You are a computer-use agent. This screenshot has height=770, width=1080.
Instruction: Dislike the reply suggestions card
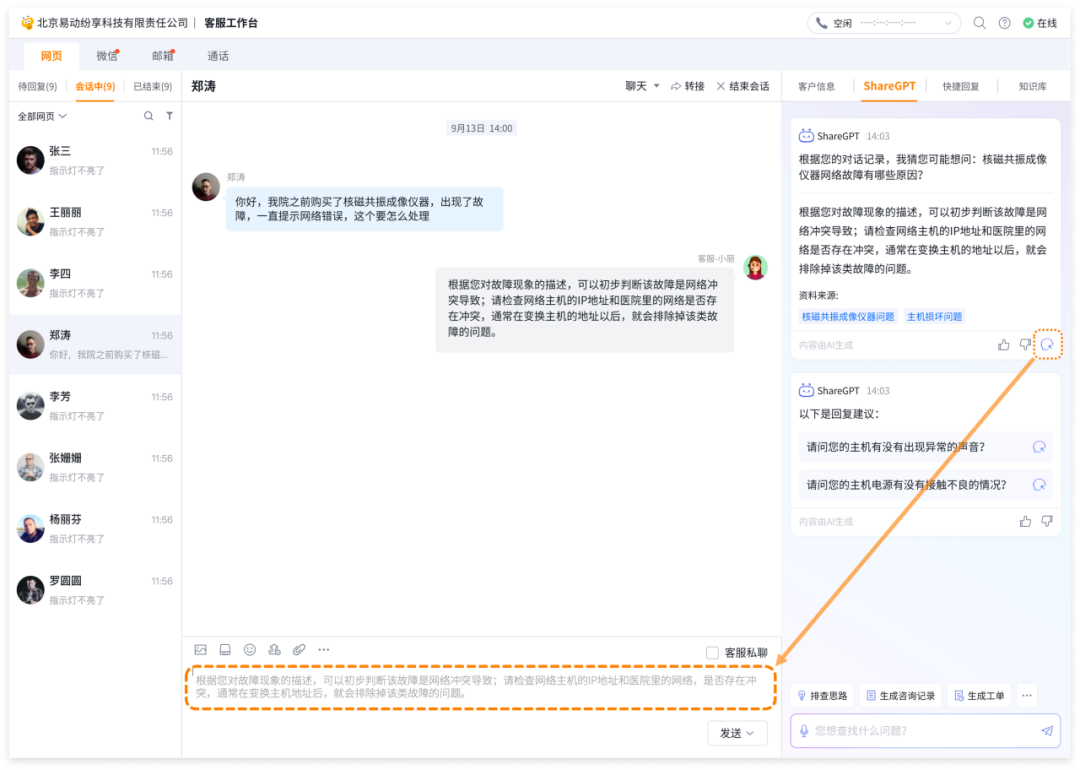click(x=1047, y=521)
